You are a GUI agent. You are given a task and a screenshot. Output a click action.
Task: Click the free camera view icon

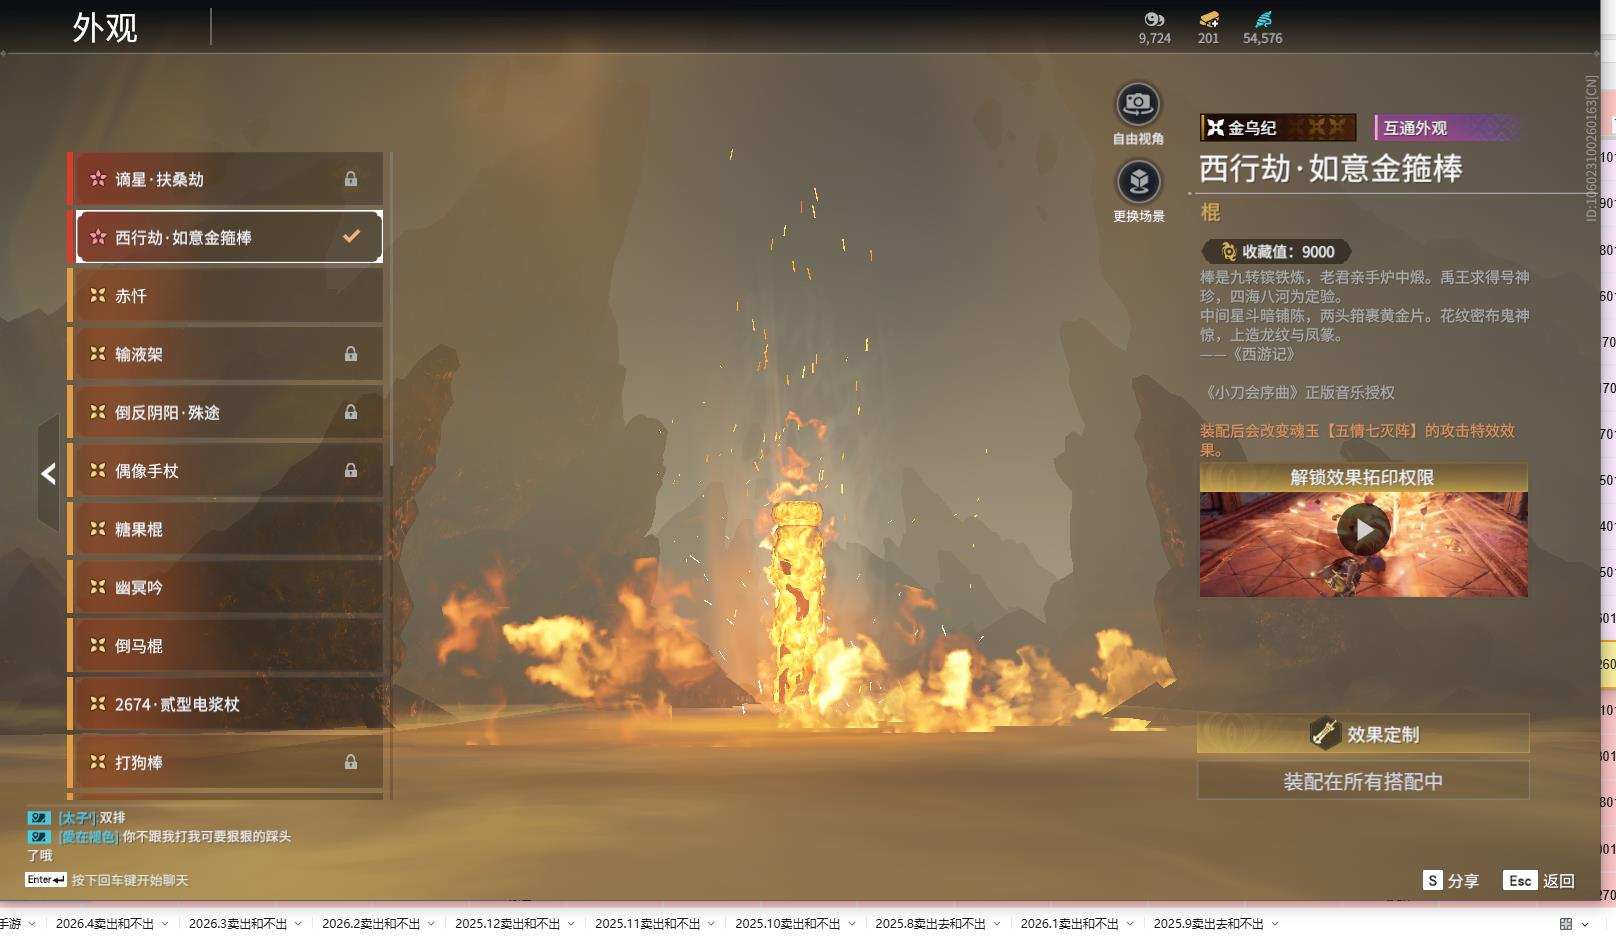pyautogui.click(x=1137, y=104)
